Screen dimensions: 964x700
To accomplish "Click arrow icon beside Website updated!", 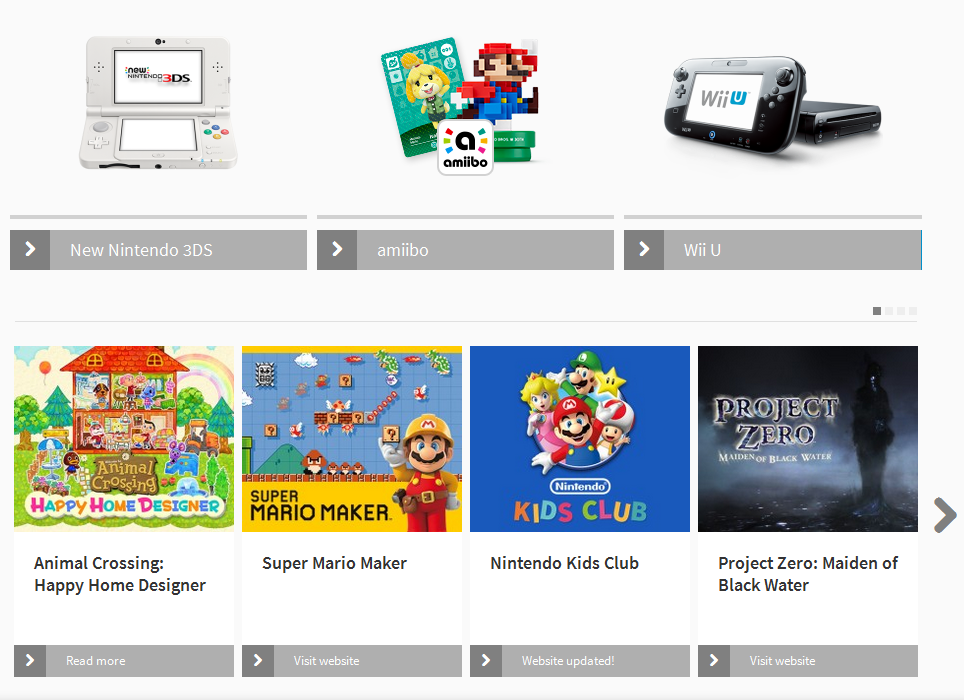I will pos(486,661).
